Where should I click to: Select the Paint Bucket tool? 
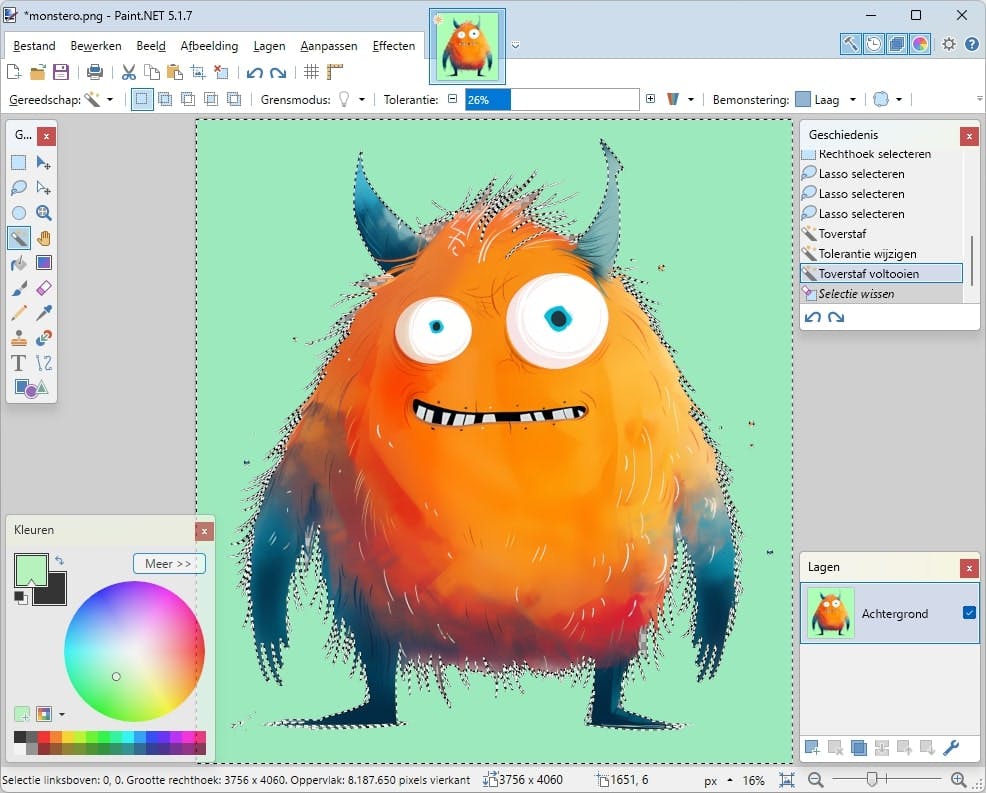pyautogui.click(x=19, y=263)
